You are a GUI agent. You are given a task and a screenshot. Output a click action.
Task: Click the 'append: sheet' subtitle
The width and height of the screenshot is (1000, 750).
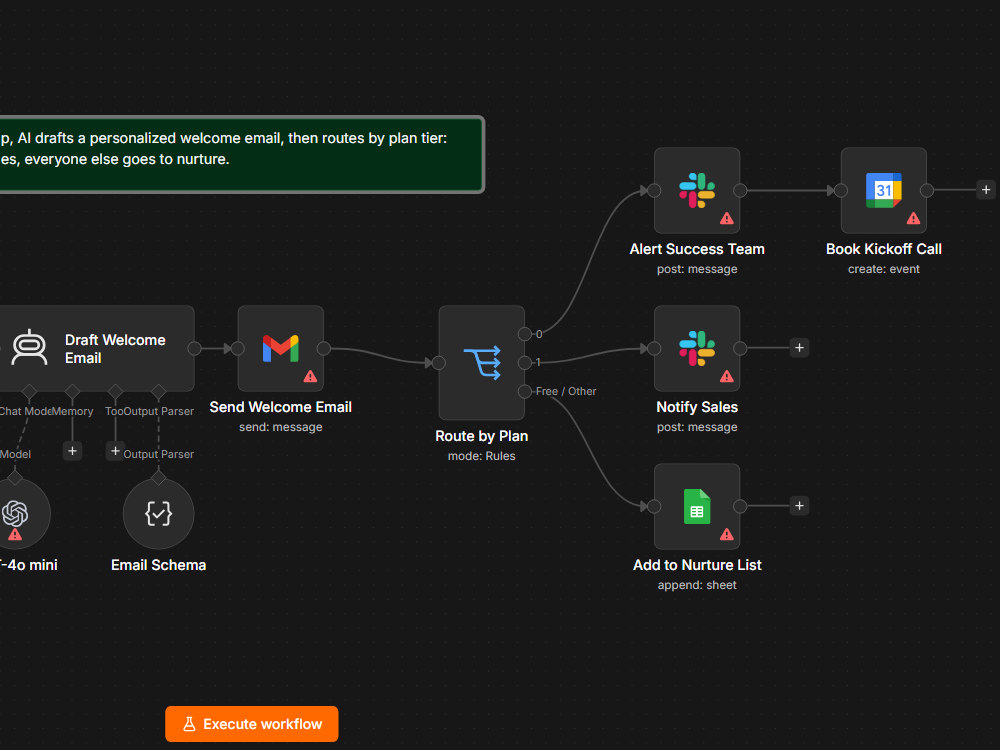click(696, 585)
